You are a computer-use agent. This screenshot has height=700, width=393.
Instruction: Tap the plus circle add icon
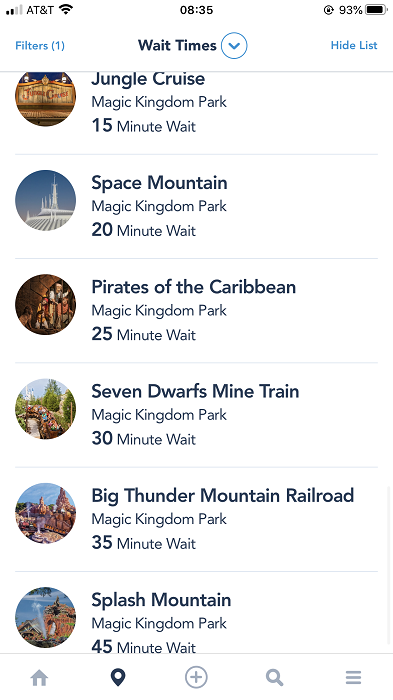pyautogui.click(x=196, y=677)
